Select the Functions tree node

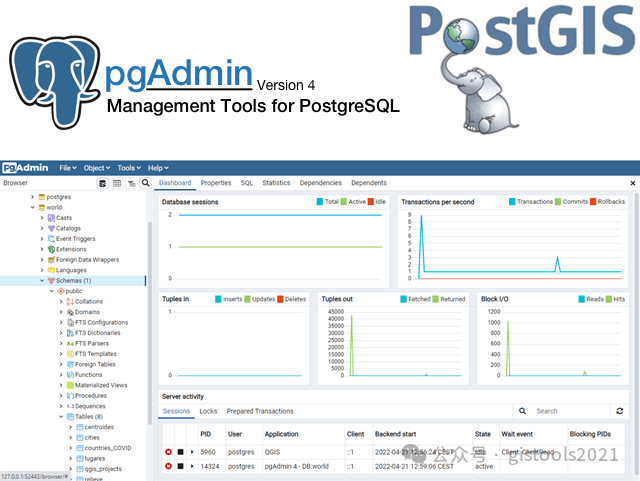coord(89,375)
